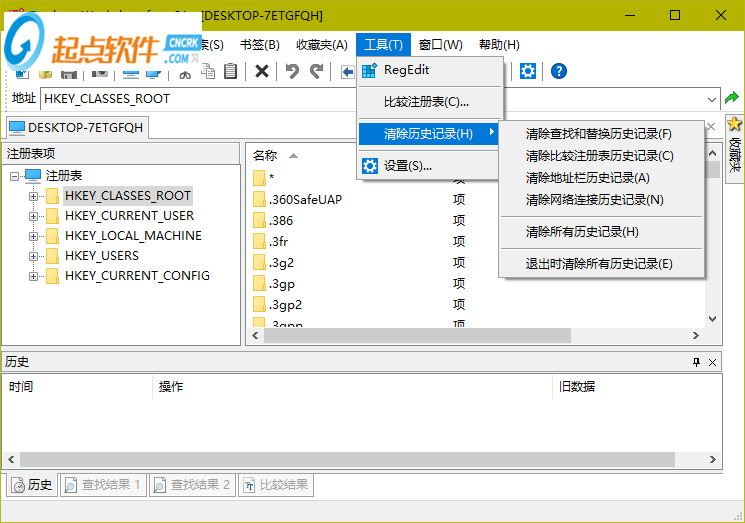Open the 收藏夹(A) menu
This screenshot has height=523, width=745.
click(x=322, y=45)
